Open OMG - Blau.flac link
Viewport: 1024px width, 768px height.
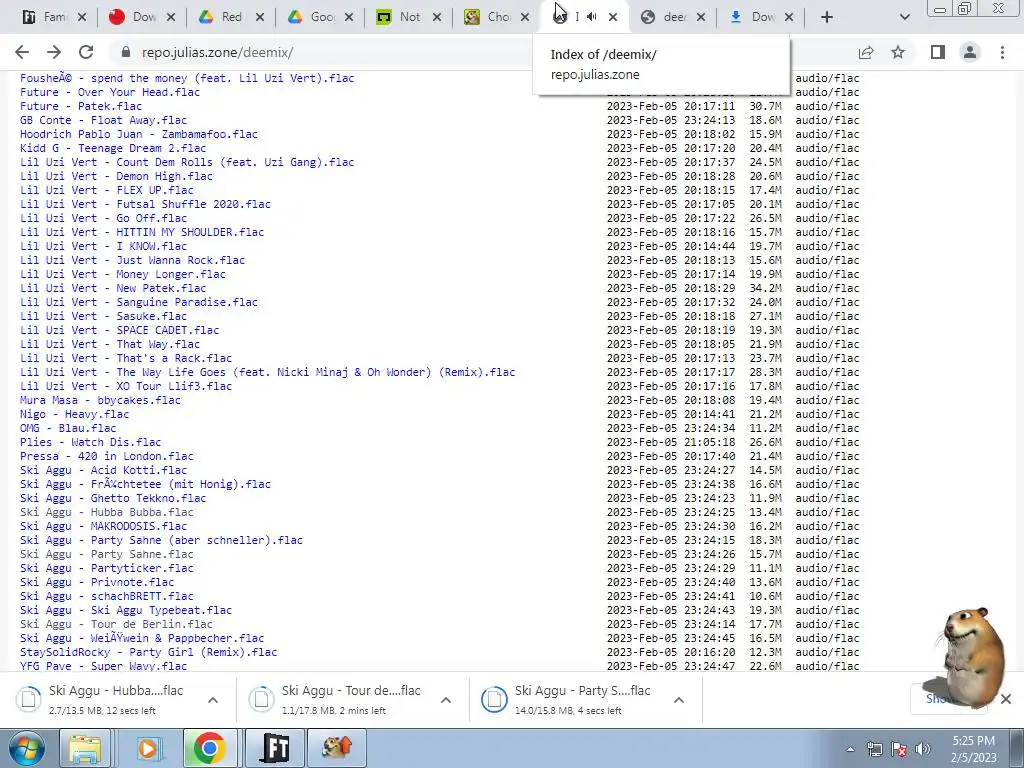68,428
